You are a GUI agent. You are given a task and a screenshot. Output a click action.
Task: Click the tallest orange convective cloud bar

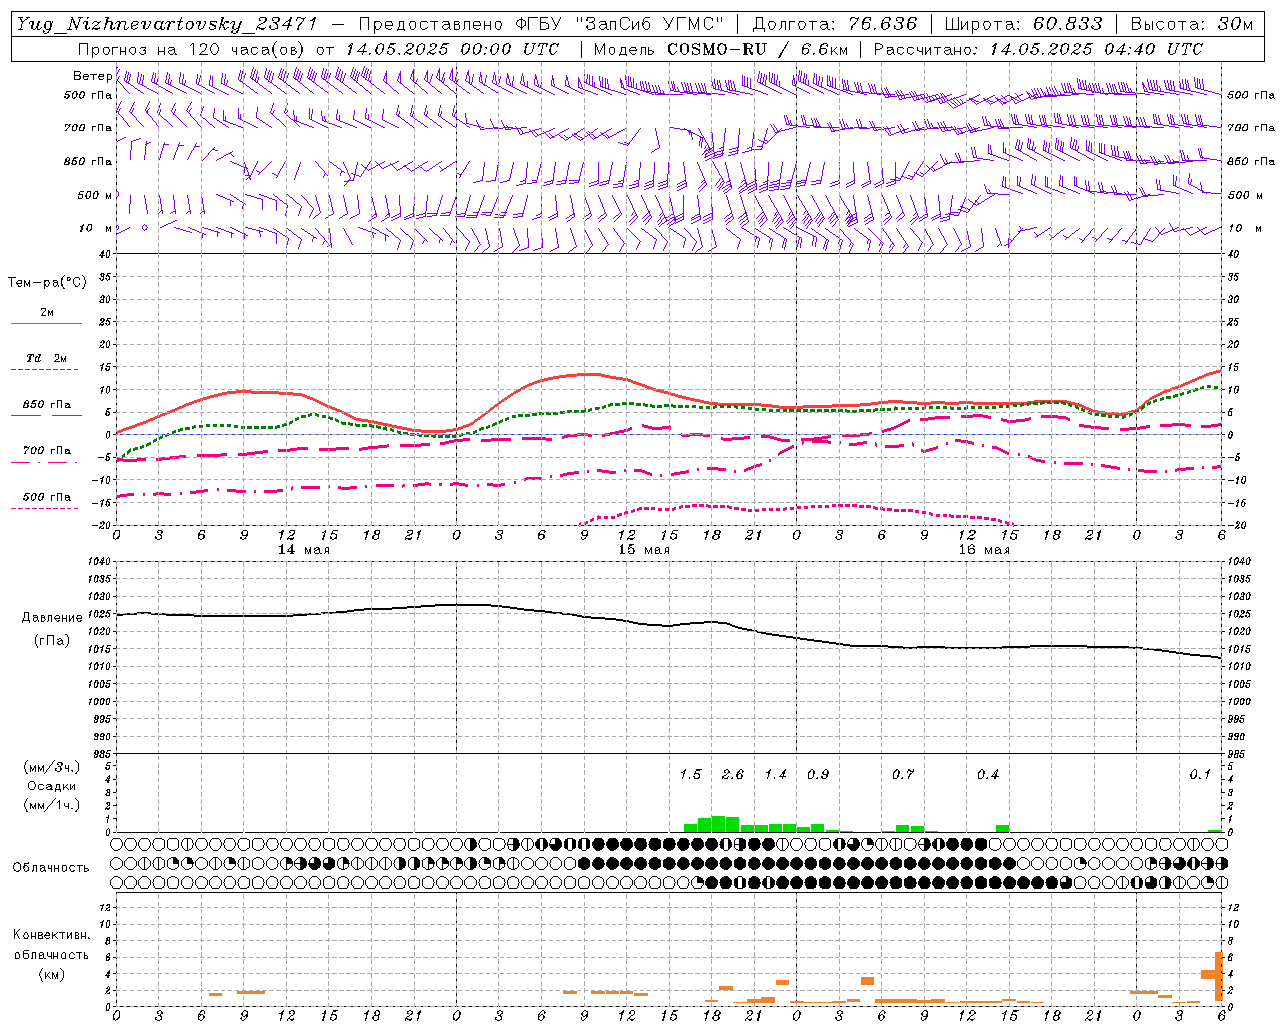pyautogui.click(x=1219, y=977)
